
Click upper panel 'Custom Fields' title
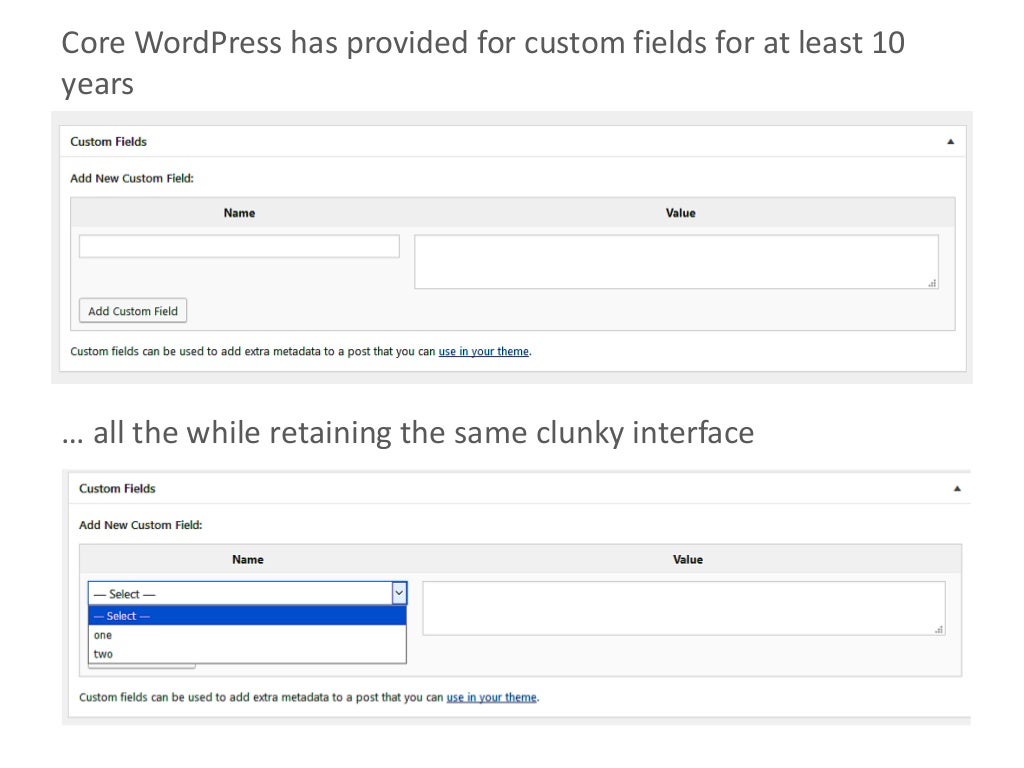point(108,142)
